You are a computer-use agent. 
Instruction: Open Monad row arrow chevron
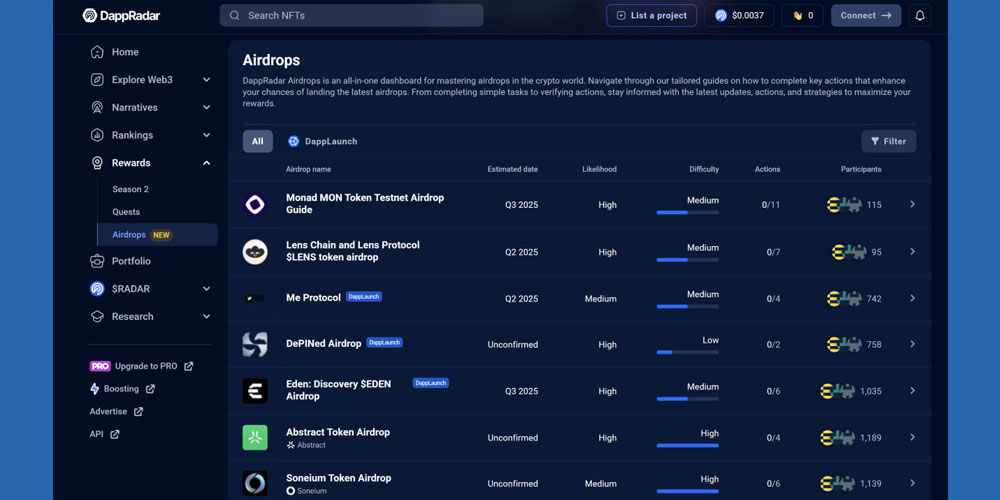point(913,204)
